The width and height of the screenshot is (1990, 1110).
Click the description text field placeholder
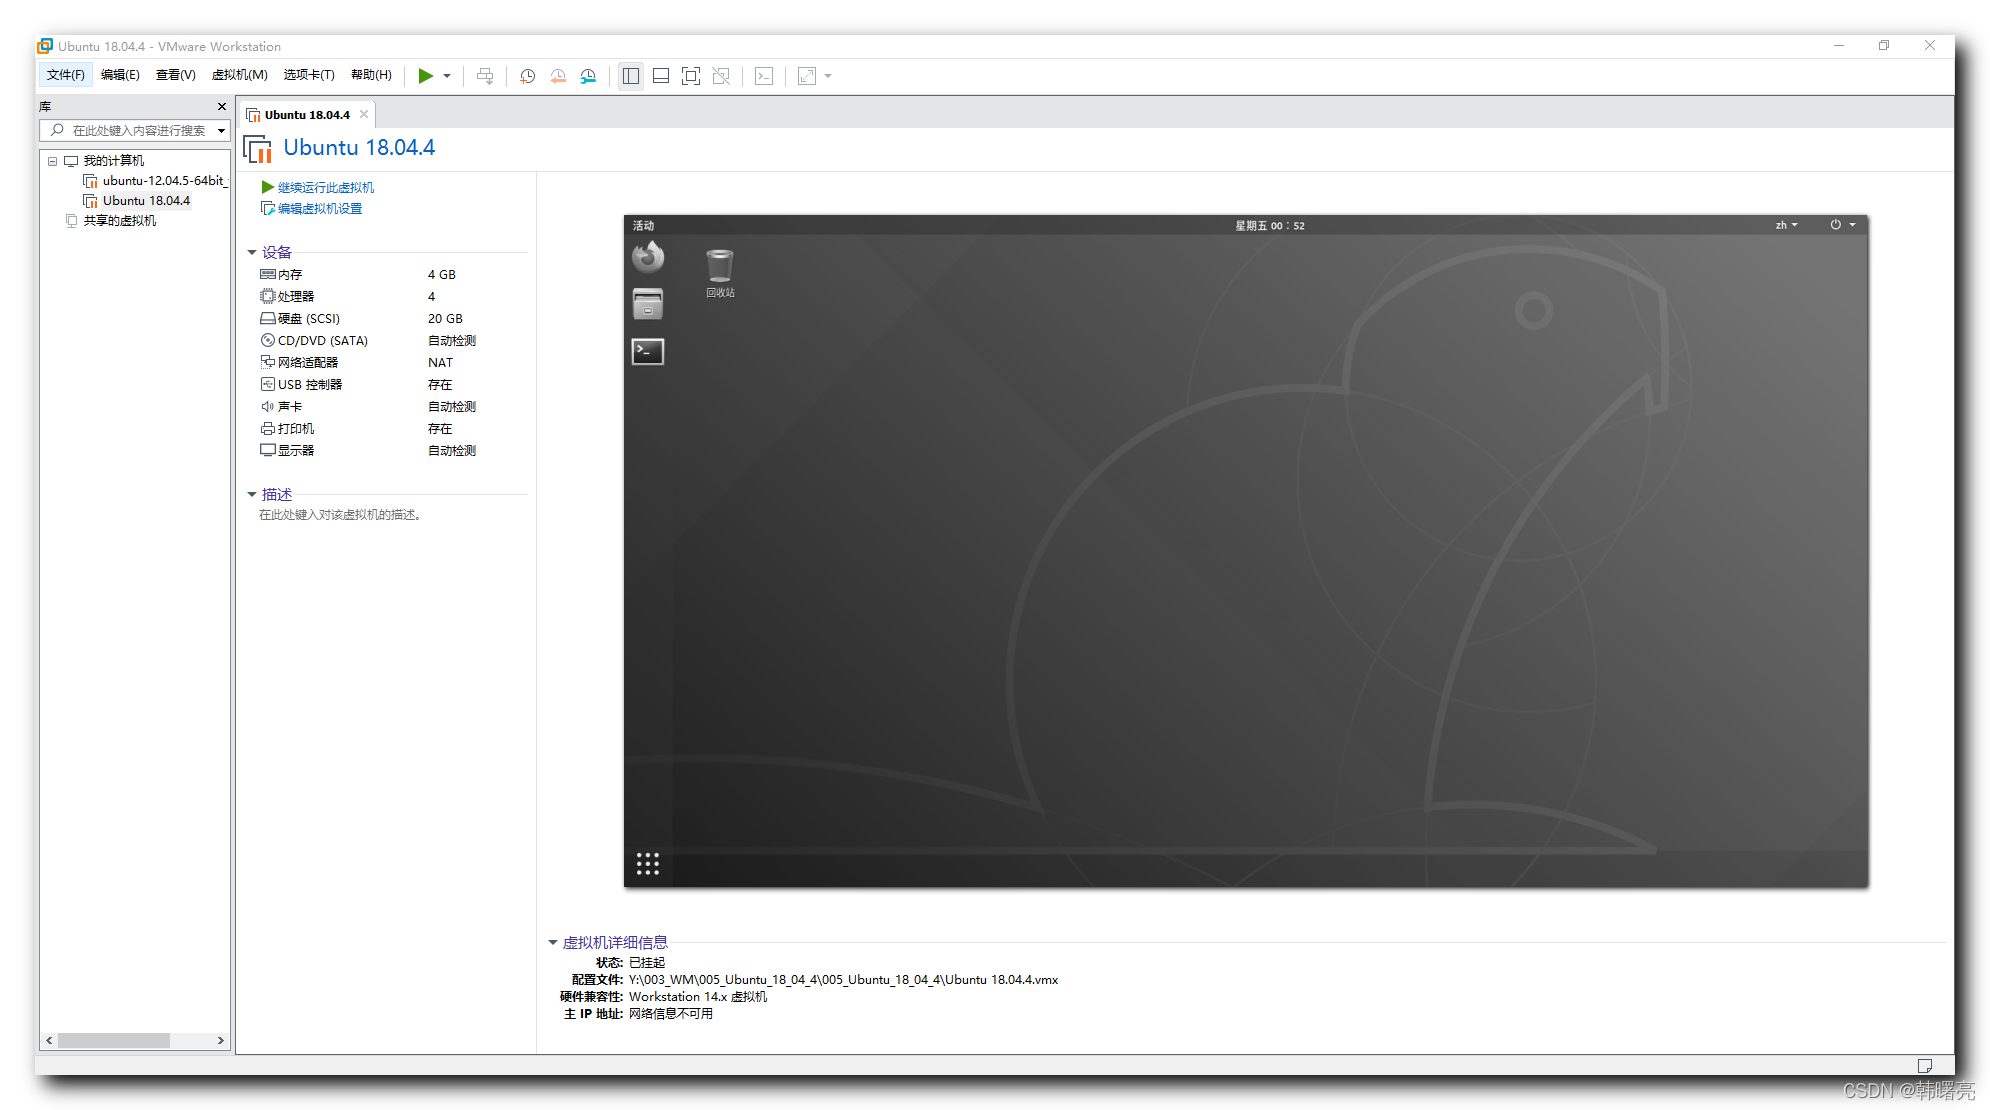point(340,515)
